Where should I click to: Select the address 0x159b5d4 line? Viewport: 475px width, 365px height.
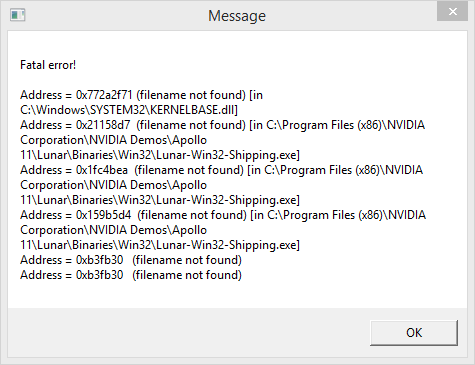pyautogui.click(x=223, y=215)
